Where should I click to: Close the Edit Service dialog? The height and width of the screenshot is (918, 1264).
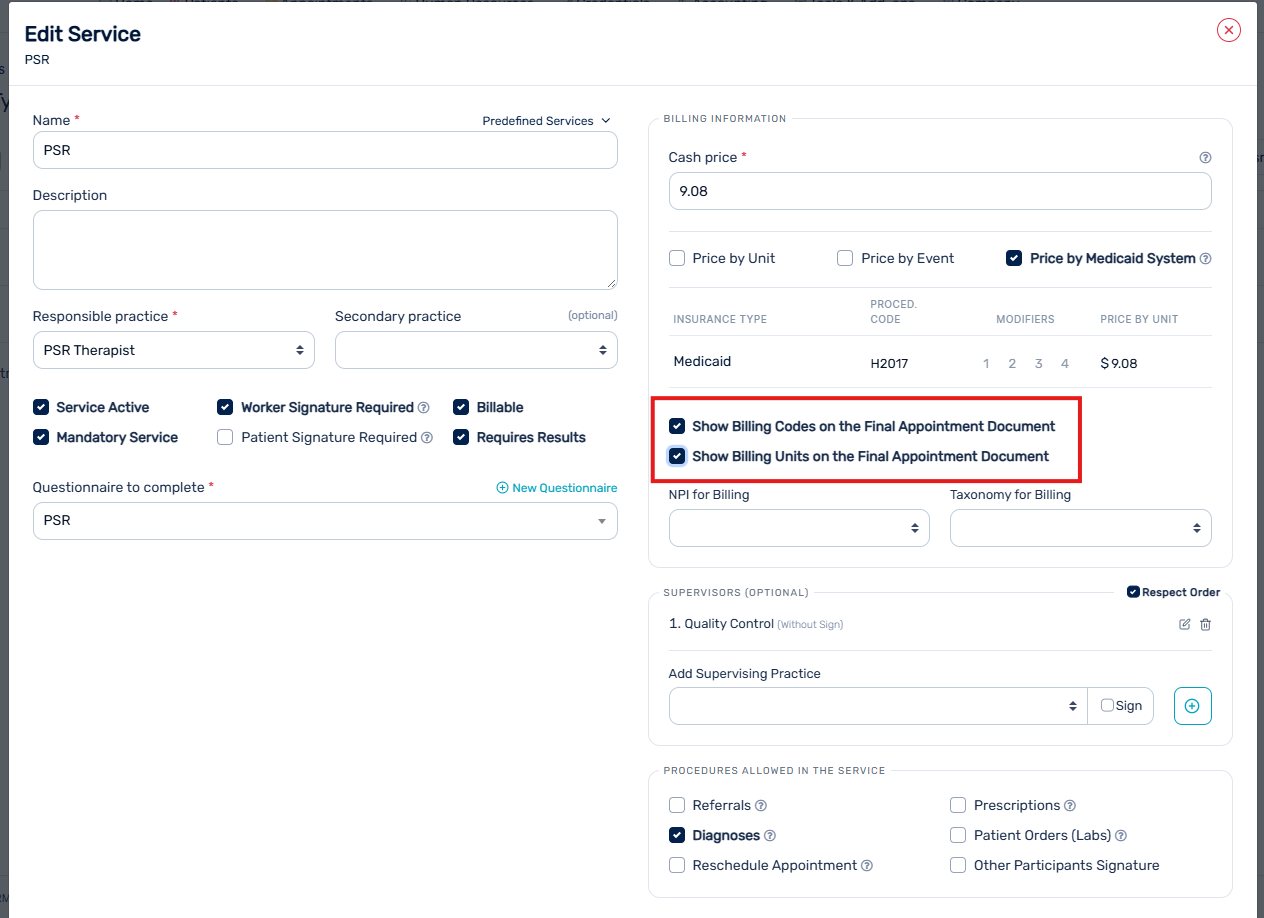pyautogui.click(x=1229, y=30)
